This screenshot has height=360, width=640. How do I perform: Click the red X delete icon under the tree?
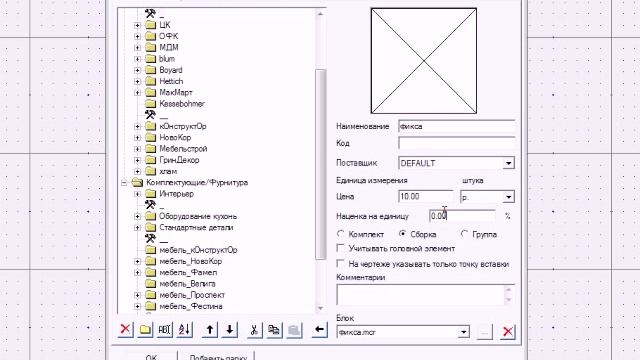[x=125, y=329]
